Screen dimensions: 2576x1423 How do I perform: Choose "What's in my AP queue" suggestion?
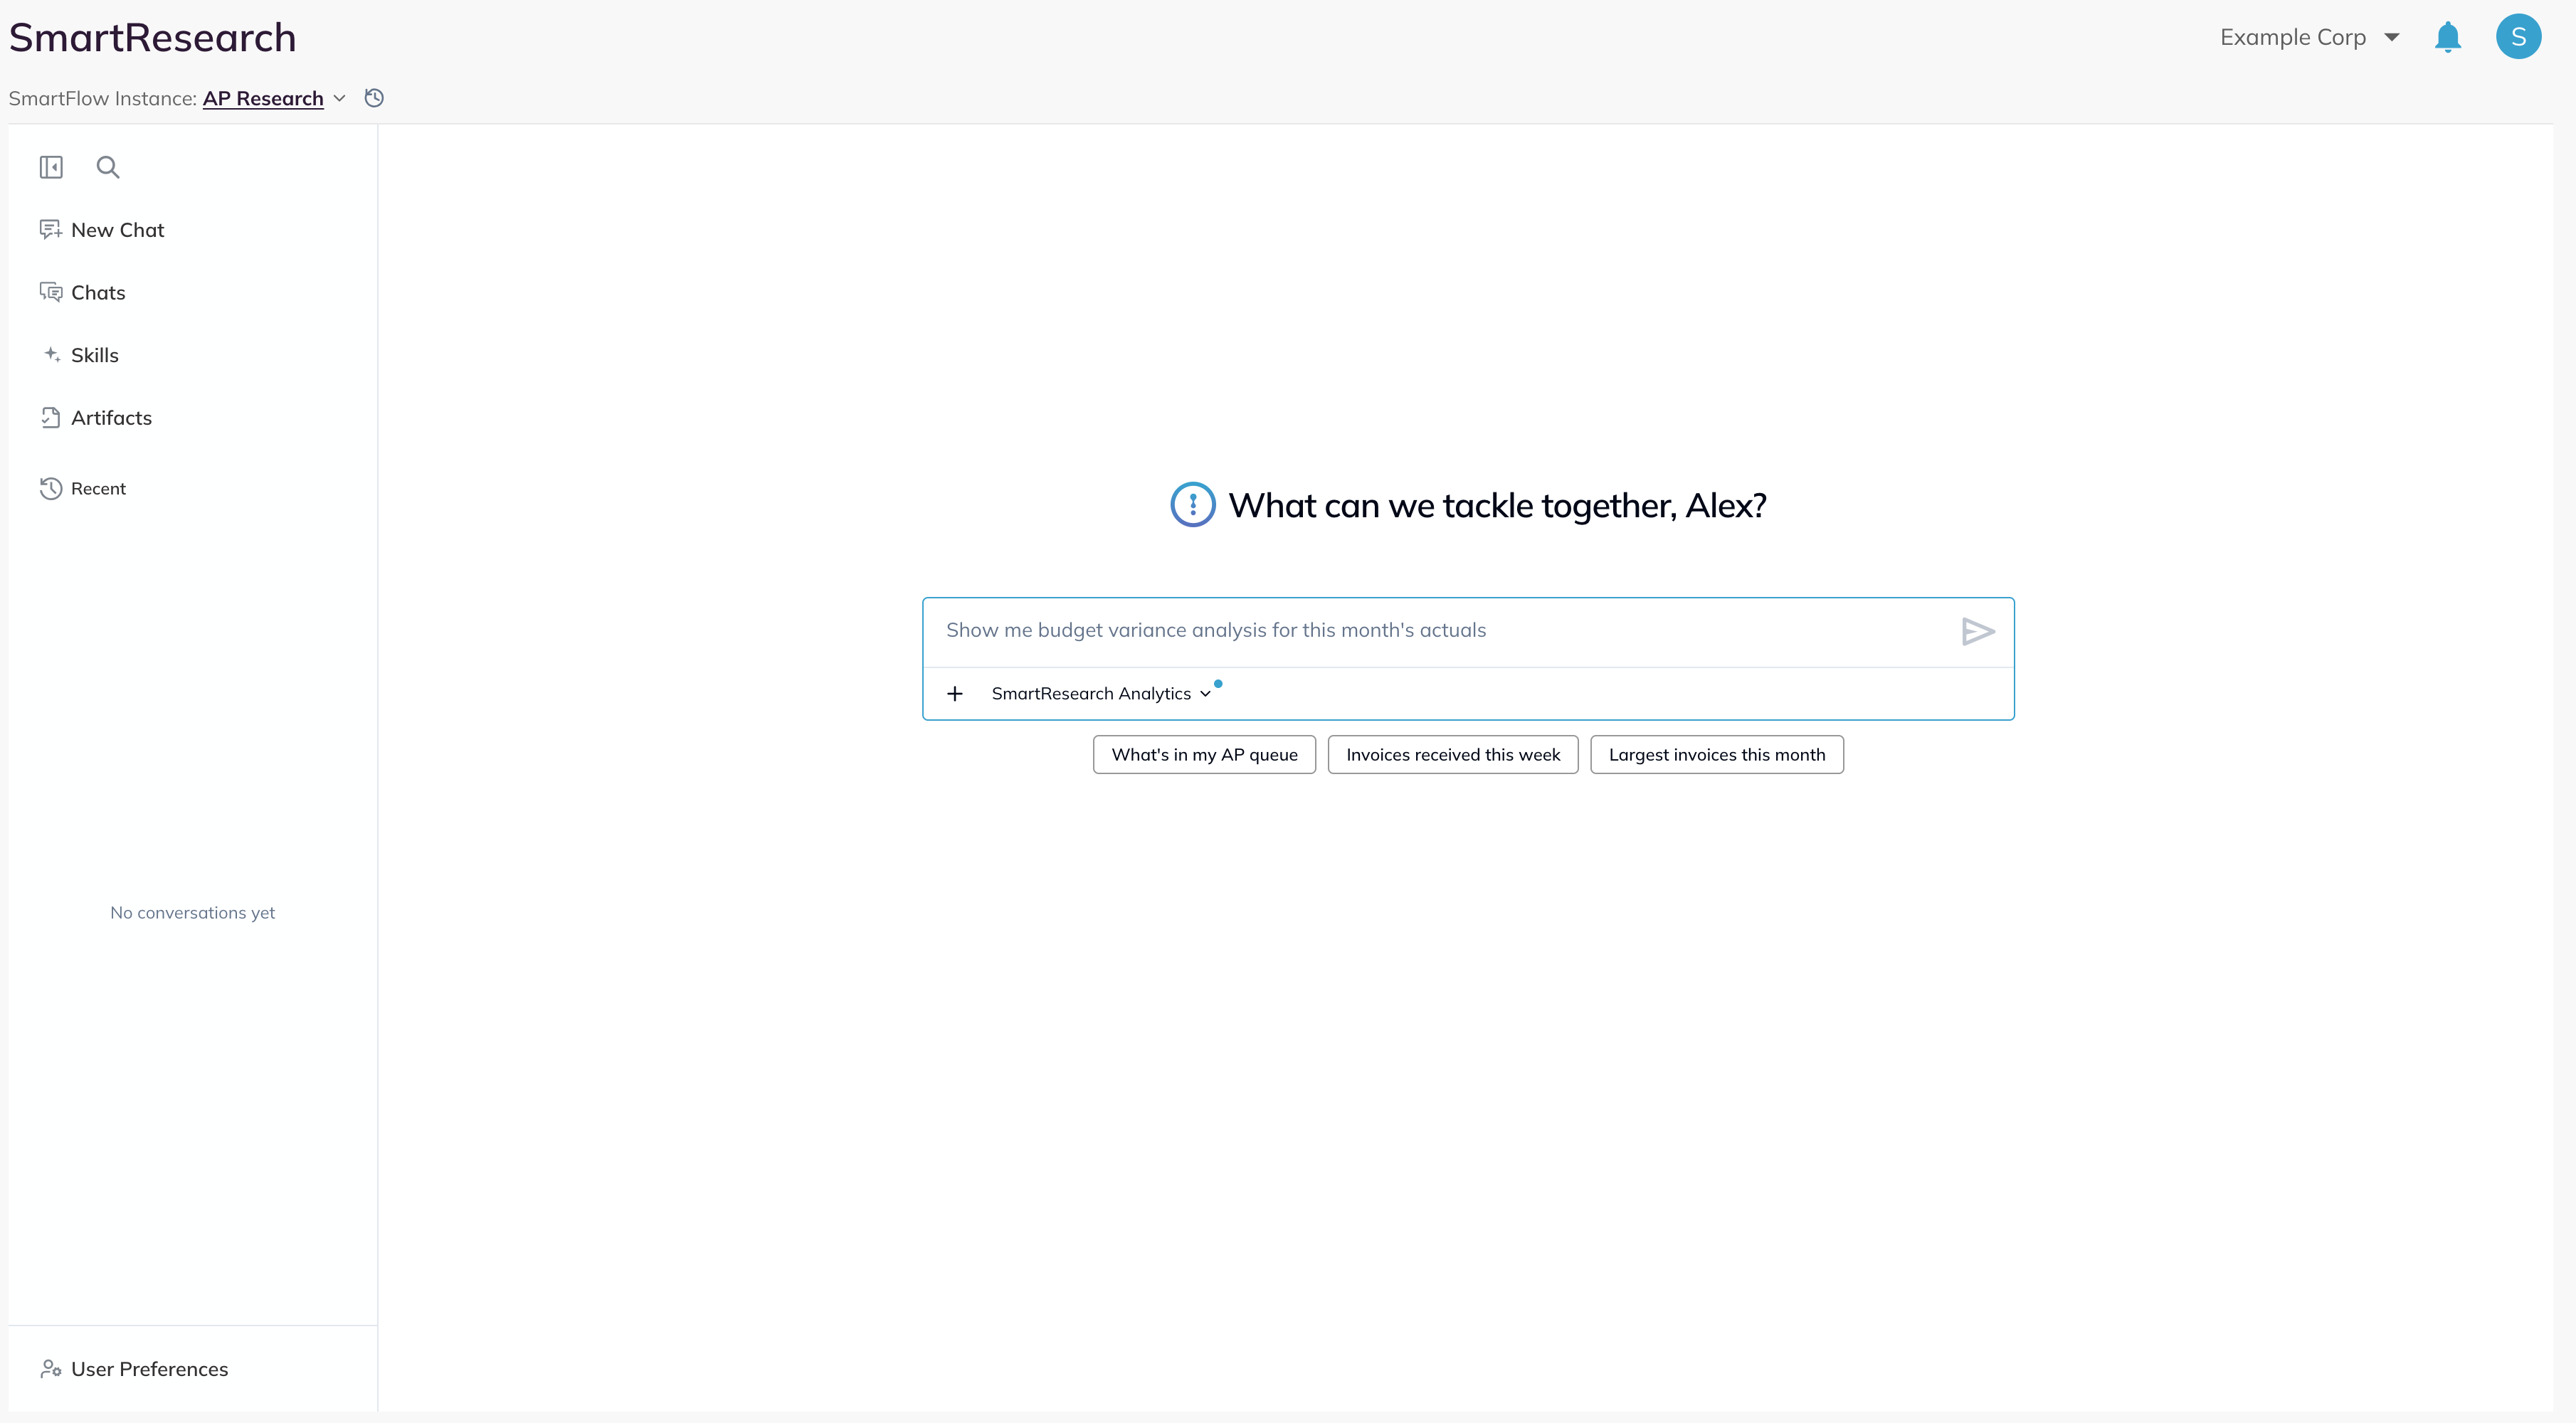[1204, 755]
